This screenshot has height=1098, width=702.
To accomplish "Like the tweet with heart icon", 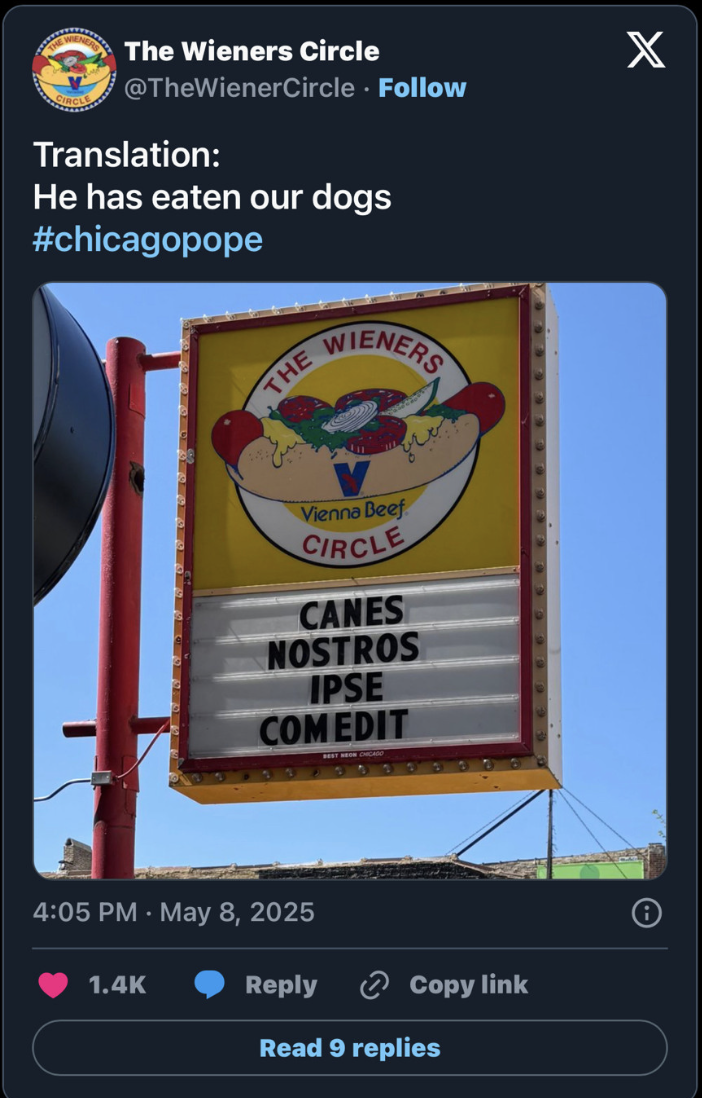I will pos(53,985).
